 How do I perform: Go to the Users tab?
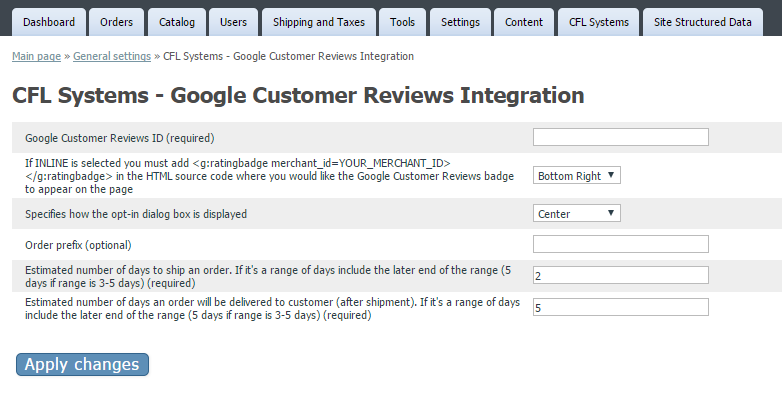click(x=233, y=22)
